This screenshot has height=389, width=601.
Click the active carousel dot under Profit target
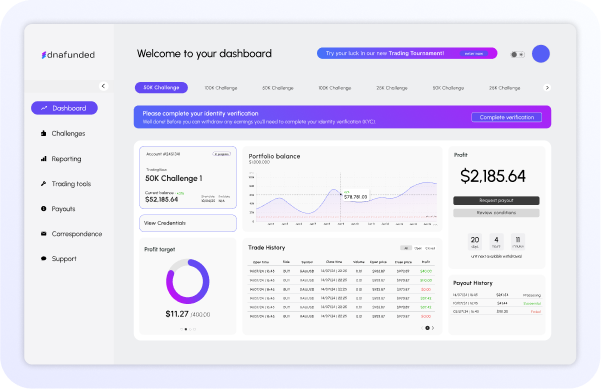(x=186, y=329)
